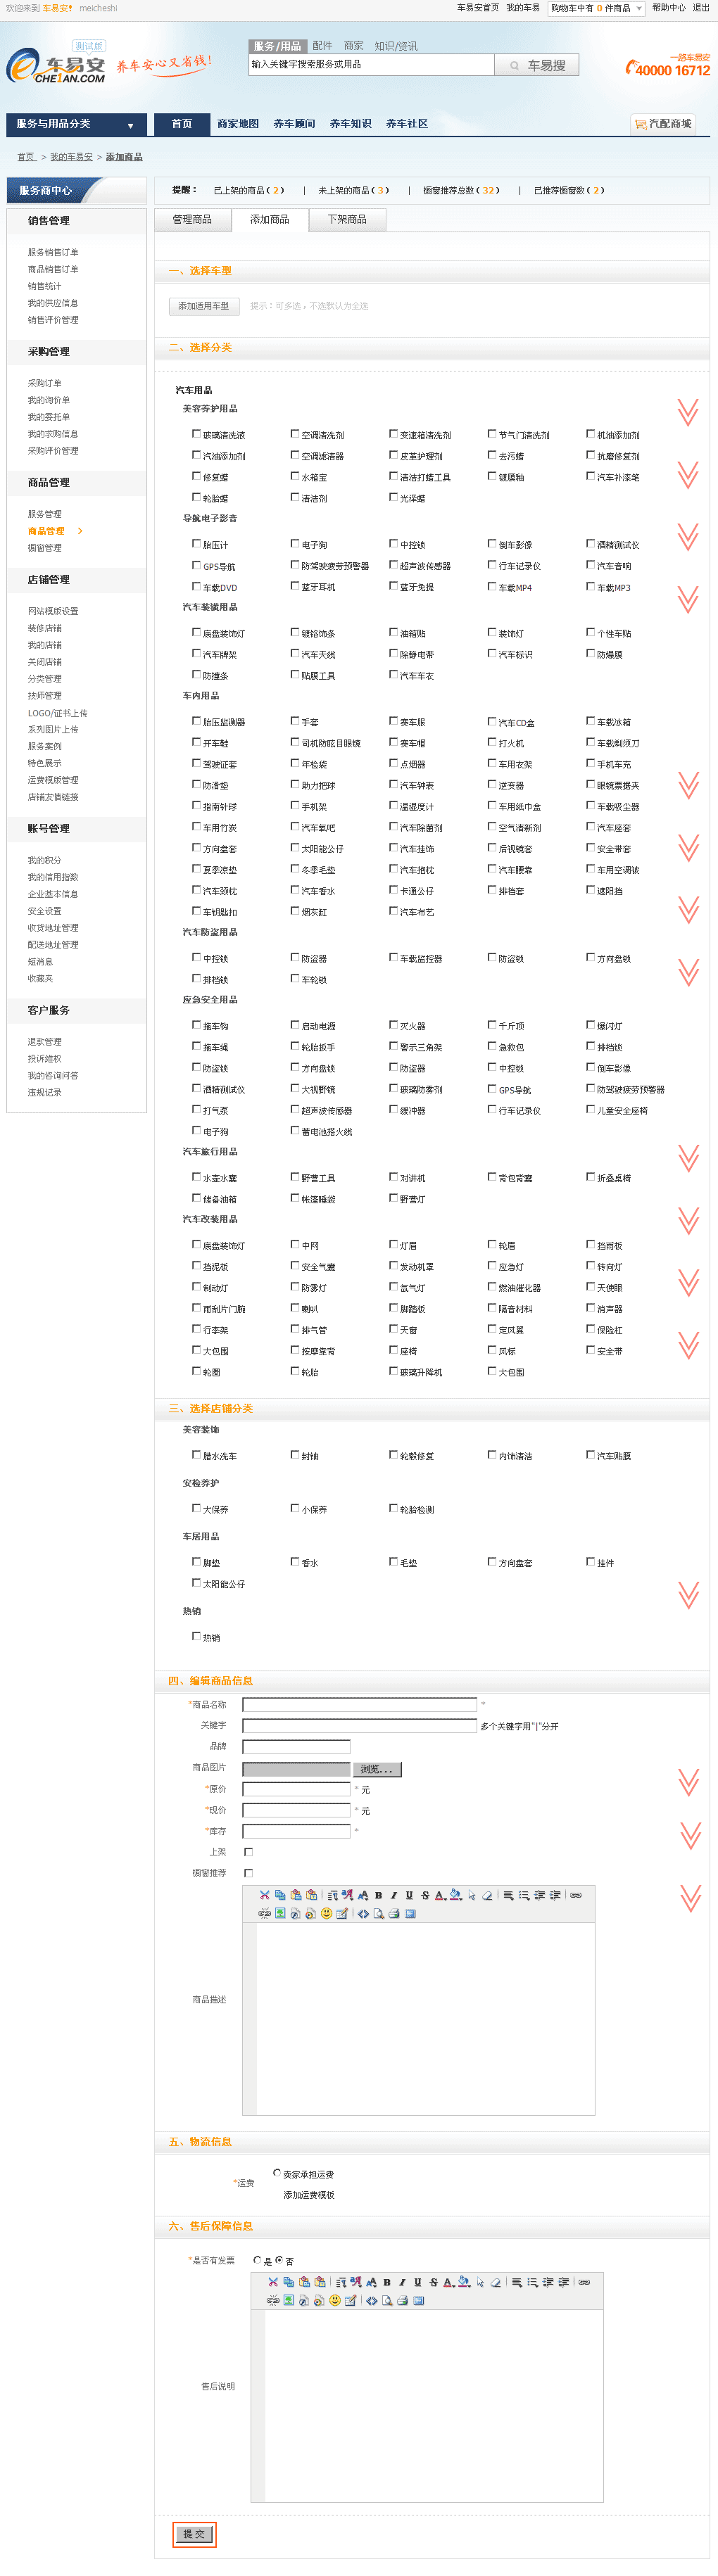718x2576 pixels.
Task: Click print icon in 售后说明 editor
Action: [x=402, y=2300]
